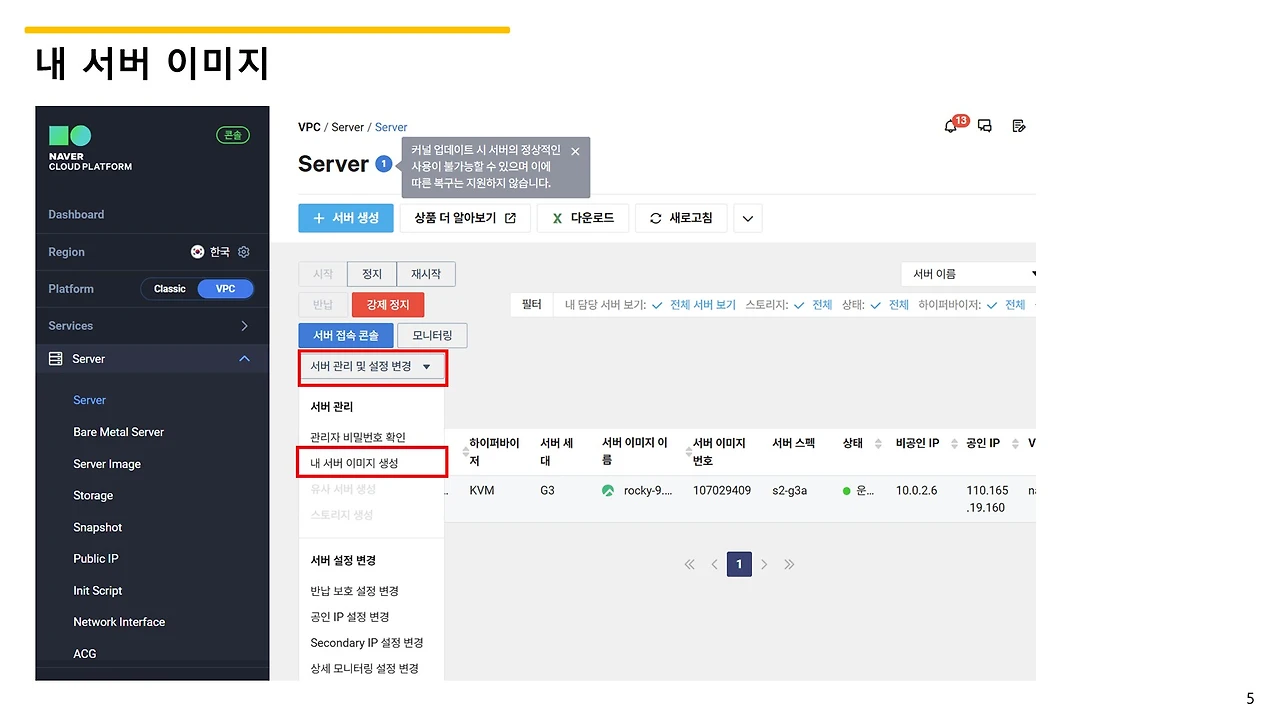Open the 상품 더 알아보기 link button
The width and height of the screenshot is (1280, 720).
(465, 218)
